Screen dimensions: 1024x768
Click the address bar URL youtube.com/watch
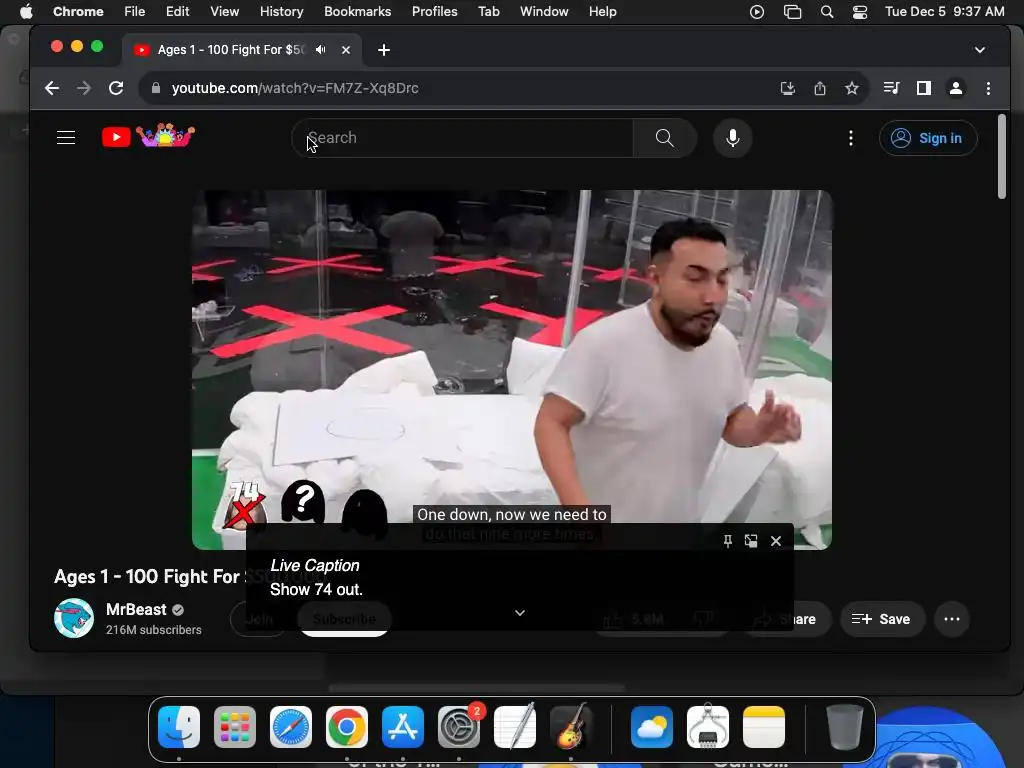(295, 88)
